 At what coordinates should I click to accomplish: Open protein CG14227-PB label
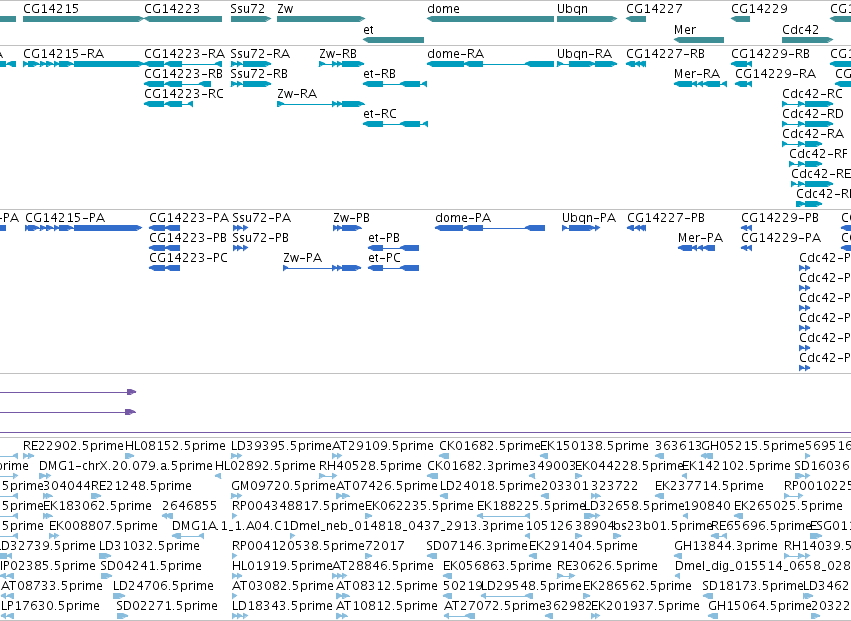point(666,218)
